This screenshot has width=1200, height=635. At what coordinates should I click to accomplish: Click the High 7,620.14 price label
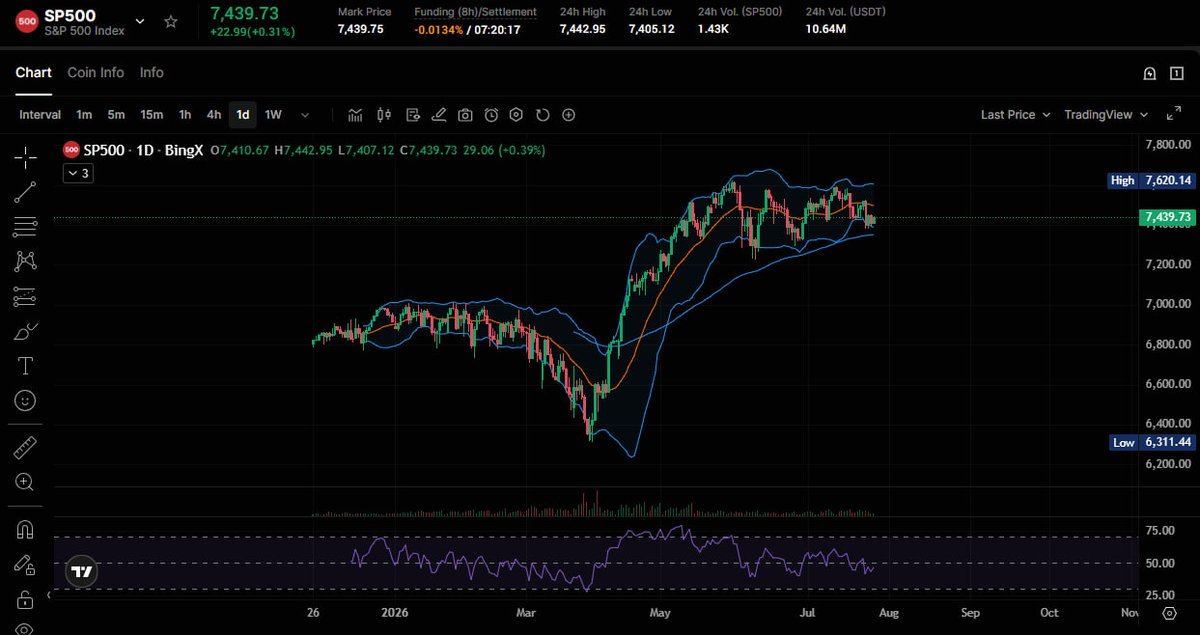(1151, 181)
